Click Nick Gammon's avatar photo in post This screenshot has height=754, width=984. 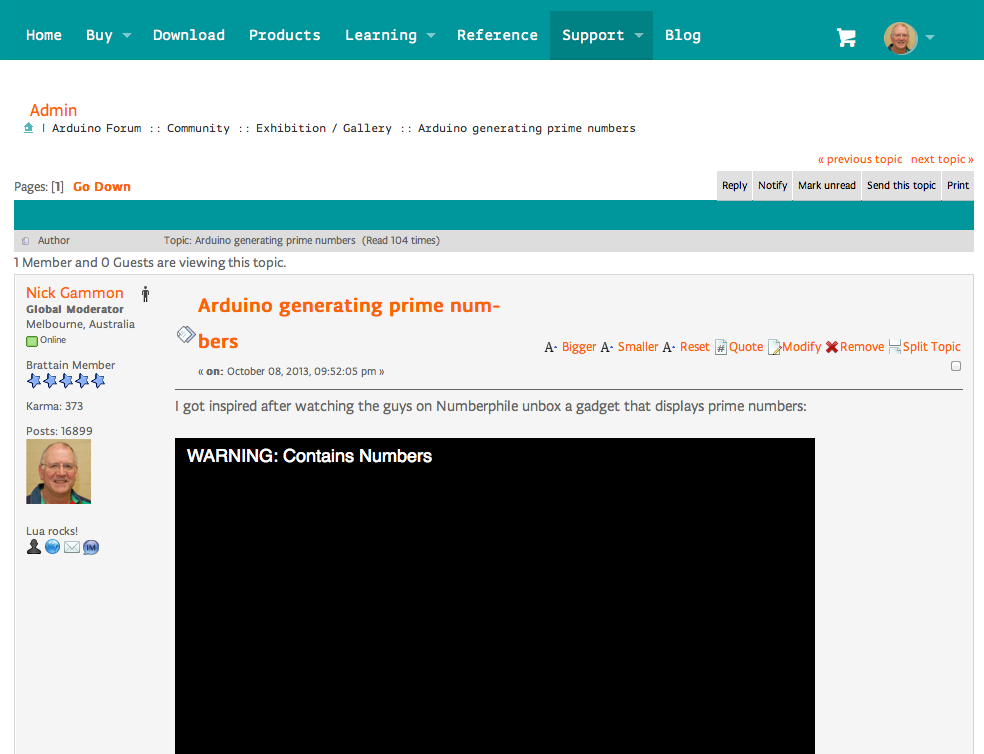click(x=58, y=471)
